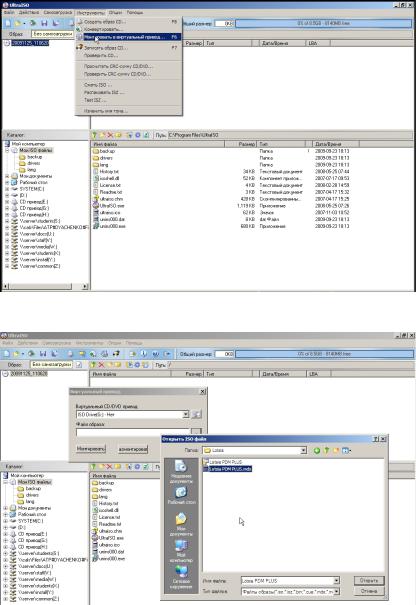Select the backup folder in upper catalog tree
Screen dimensions: 416x605
(31, 157)
